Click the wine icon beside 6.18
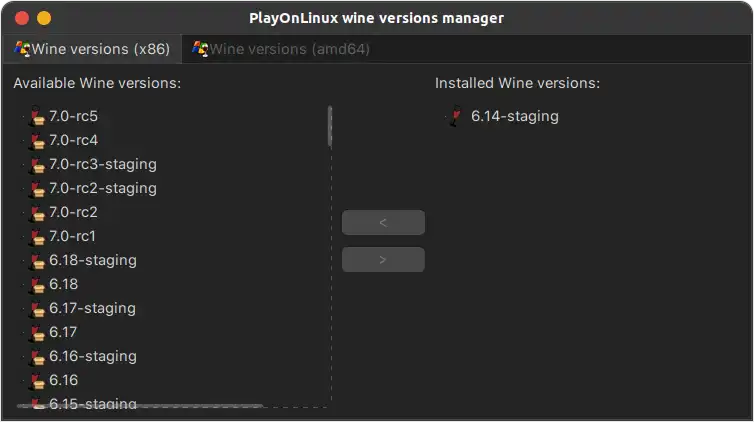The height and width of the screenshot is (422, 754). pyautogui.click(x=38, y=285)
